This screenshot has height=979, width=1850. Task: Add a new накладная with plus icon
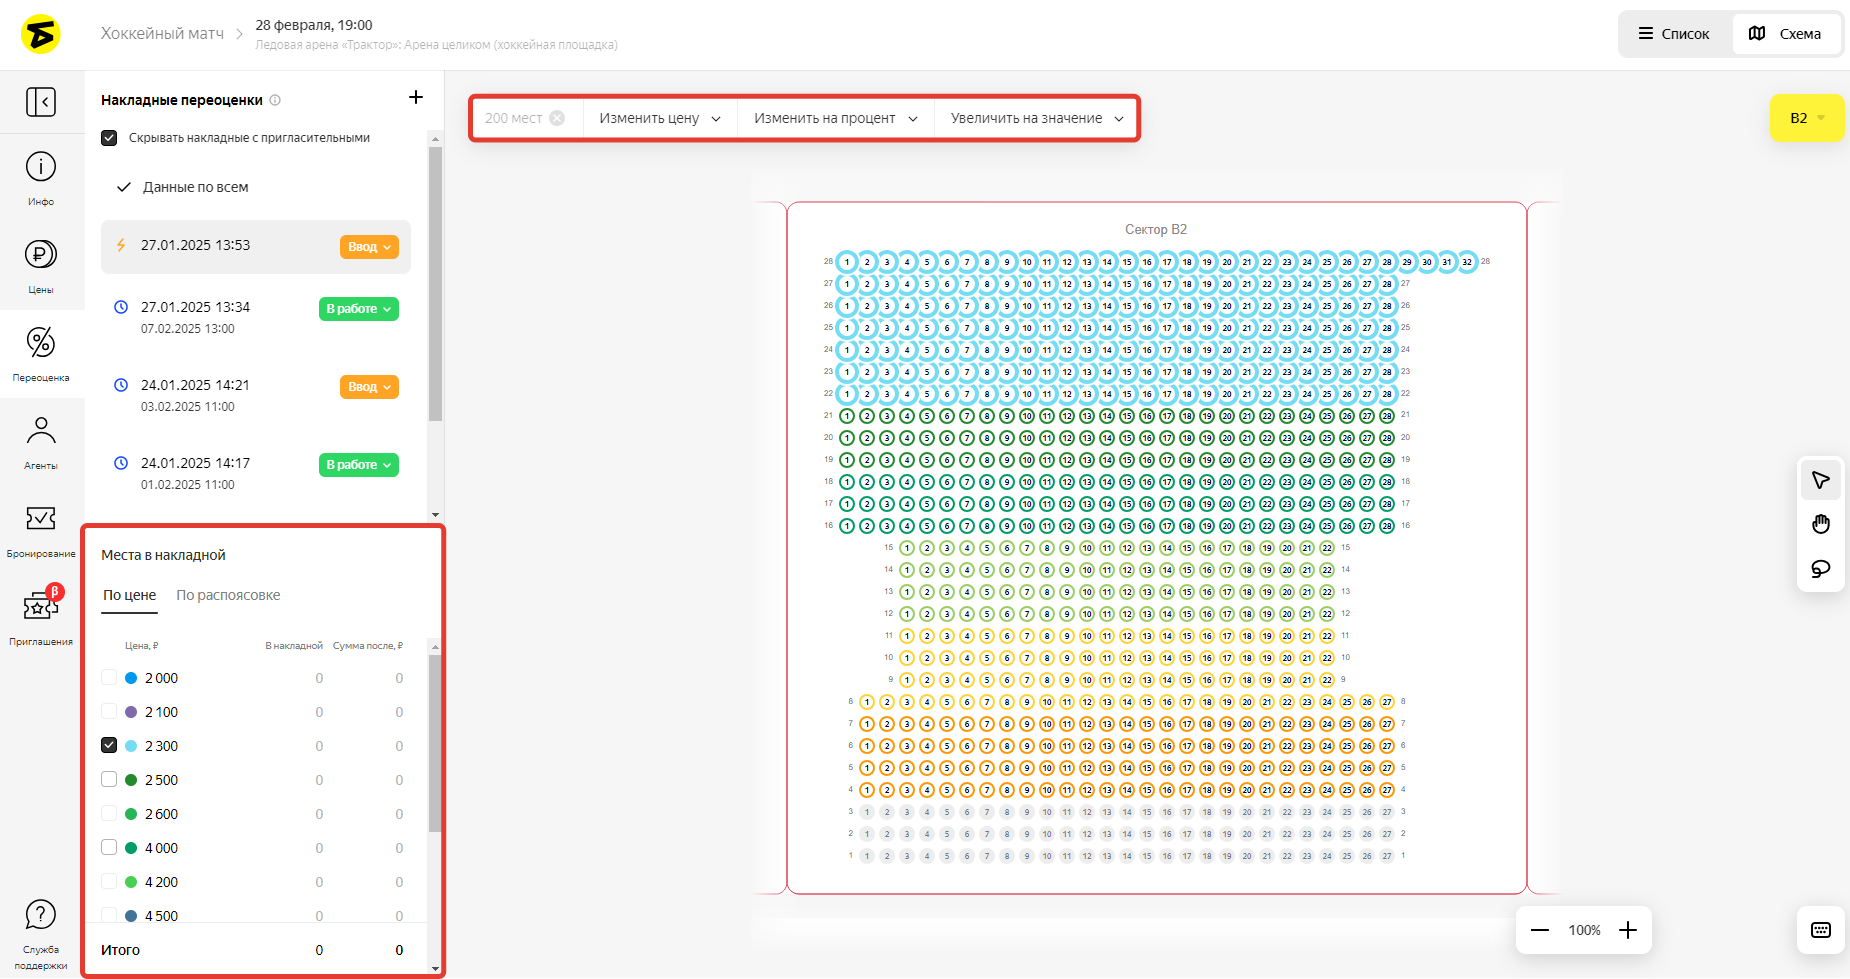(416, 97)
